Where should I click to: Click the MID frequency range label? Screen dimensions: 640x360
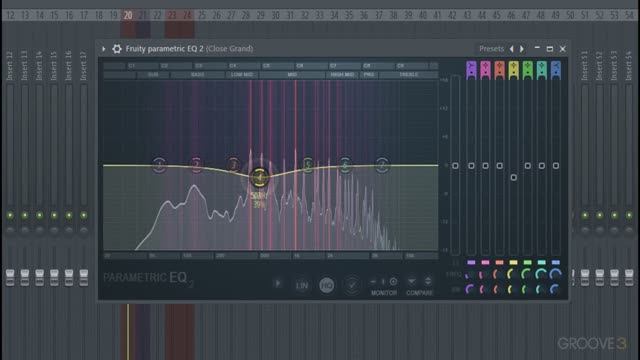pyautogui.click(x=292, y=75)
